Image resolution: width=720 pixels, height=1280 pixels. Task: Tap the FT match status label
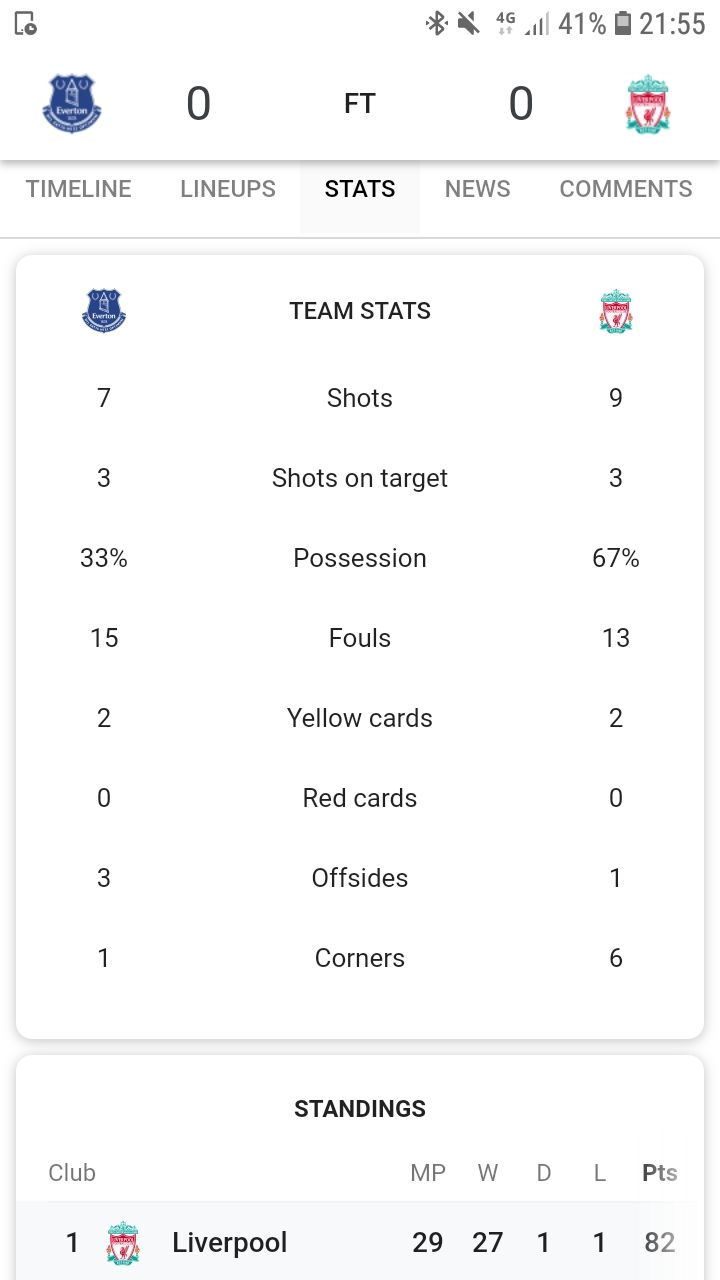click(x=360, y=104)
